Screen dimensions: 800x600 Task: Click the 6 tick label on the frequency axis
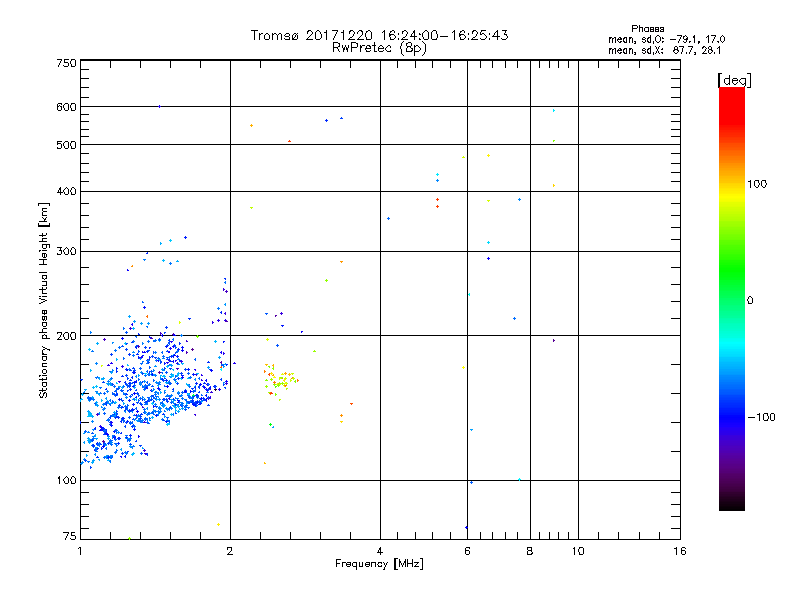[467, 551]
